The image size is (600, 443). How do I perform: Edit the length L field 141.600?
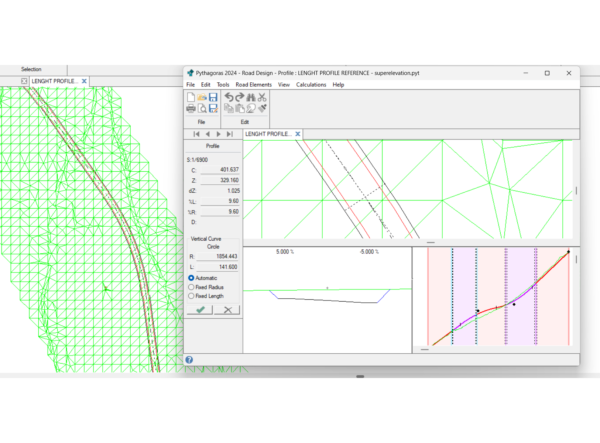click(x=218, y=267)
